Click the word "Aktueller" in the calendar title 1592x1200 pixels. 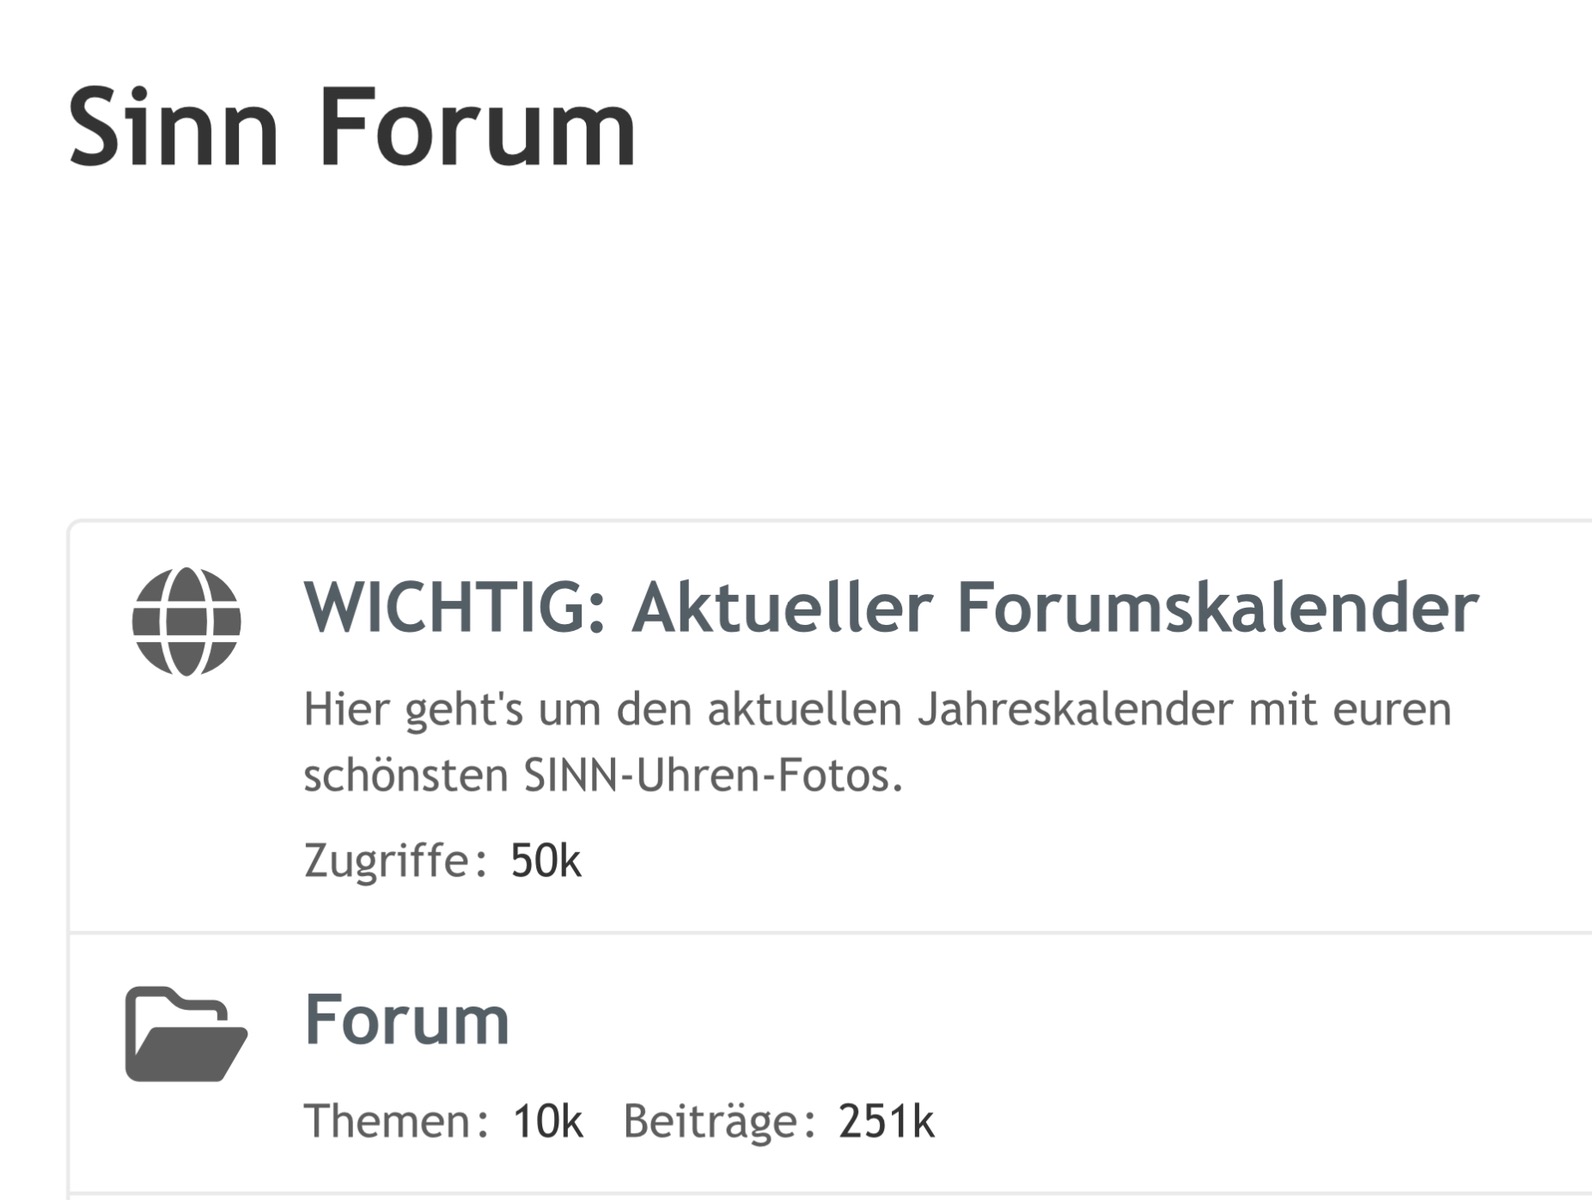click(783, 607)
